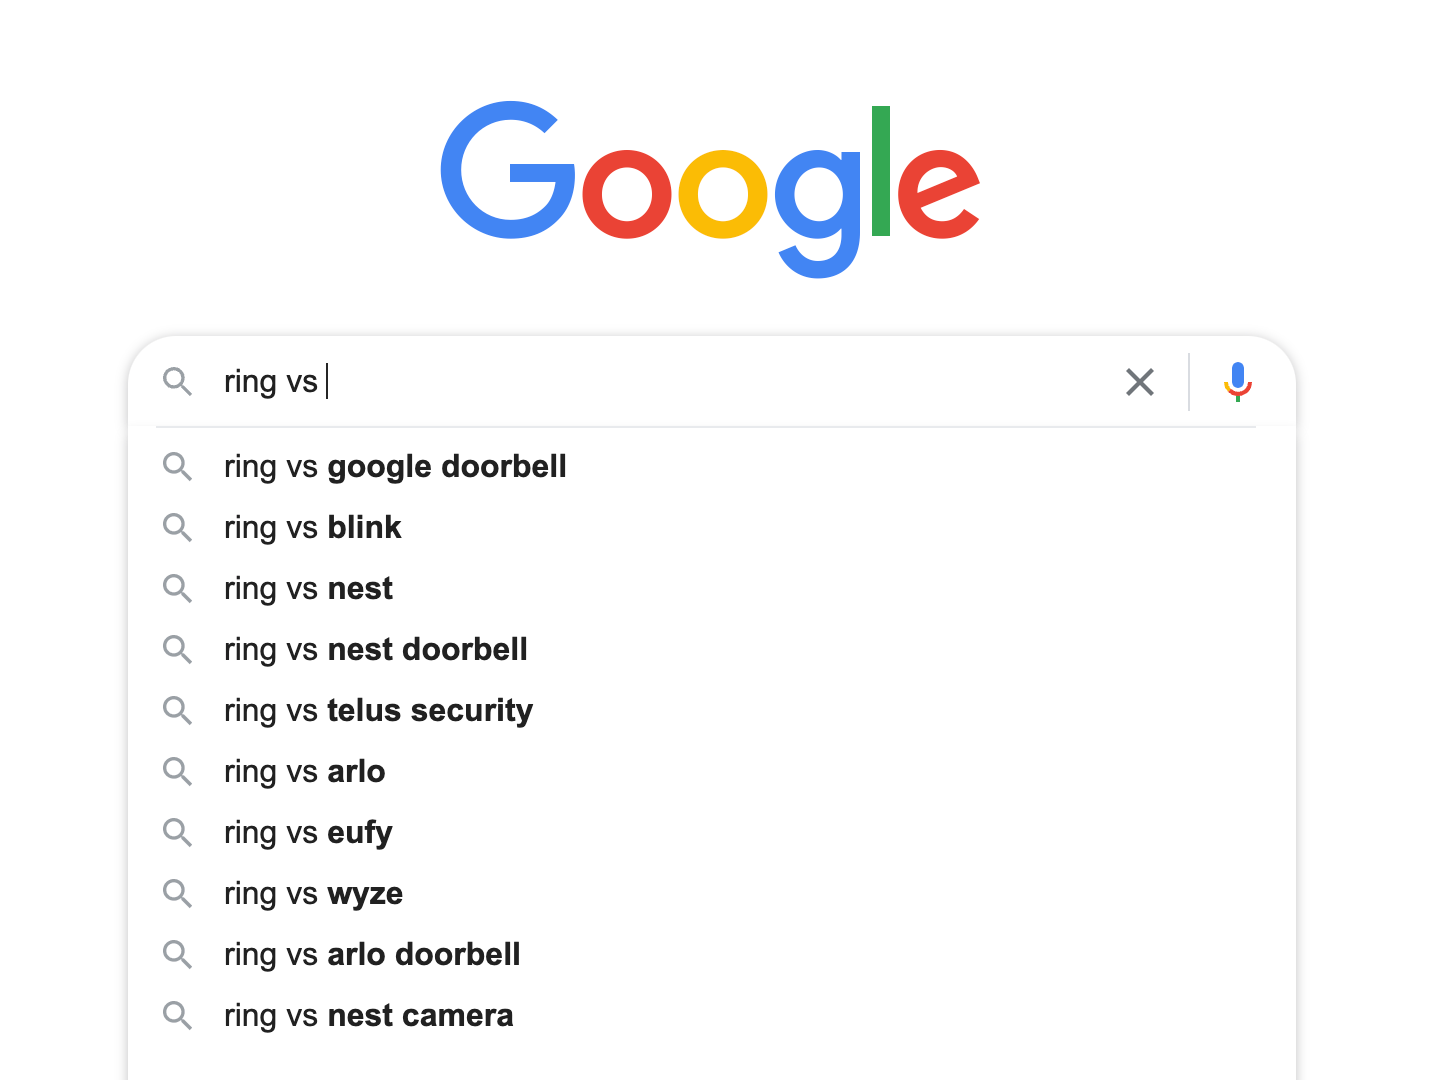The image size is (1442, 1080).
Task: Click the Google logo
Action: pyautogui.click(x=711, y=189)
